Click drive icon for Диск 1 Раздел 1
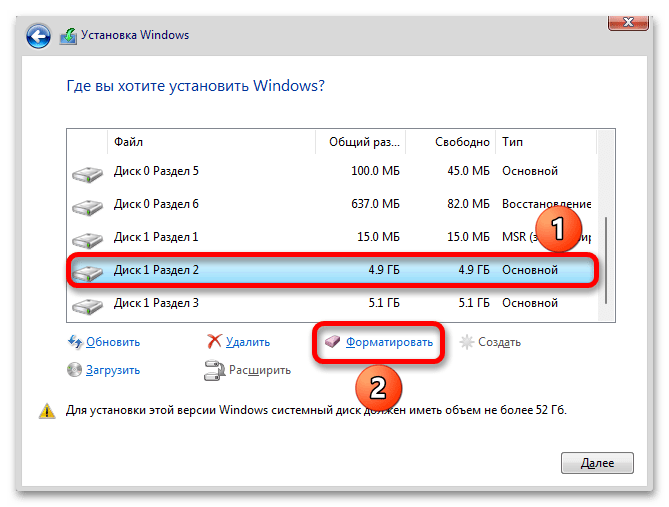Image resolution: width=669 pixels, height=507 pixels. pyautogui.click(x=87, y=239)
